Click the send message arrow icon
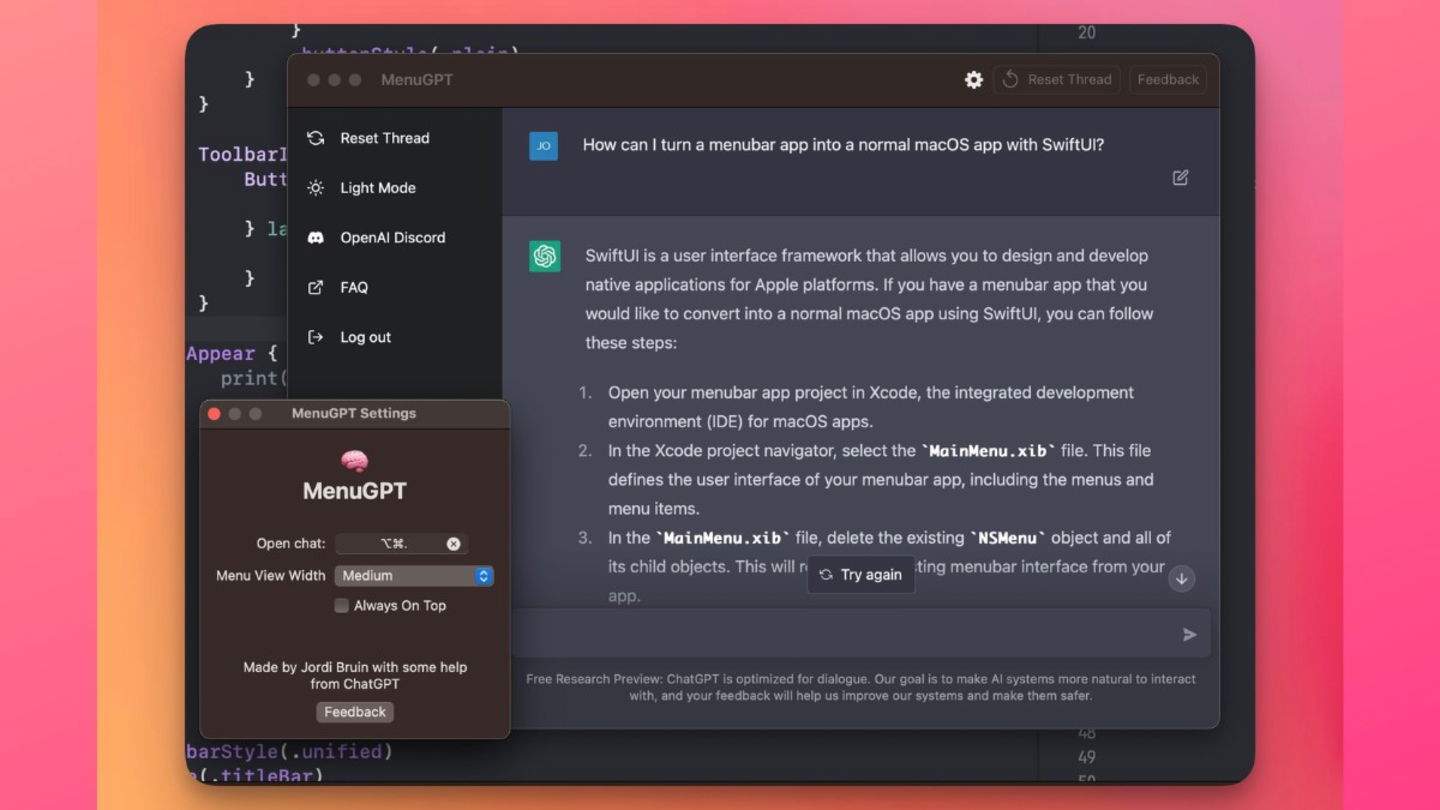Viewport: 1440px width, 810px height. [1189, 633]
